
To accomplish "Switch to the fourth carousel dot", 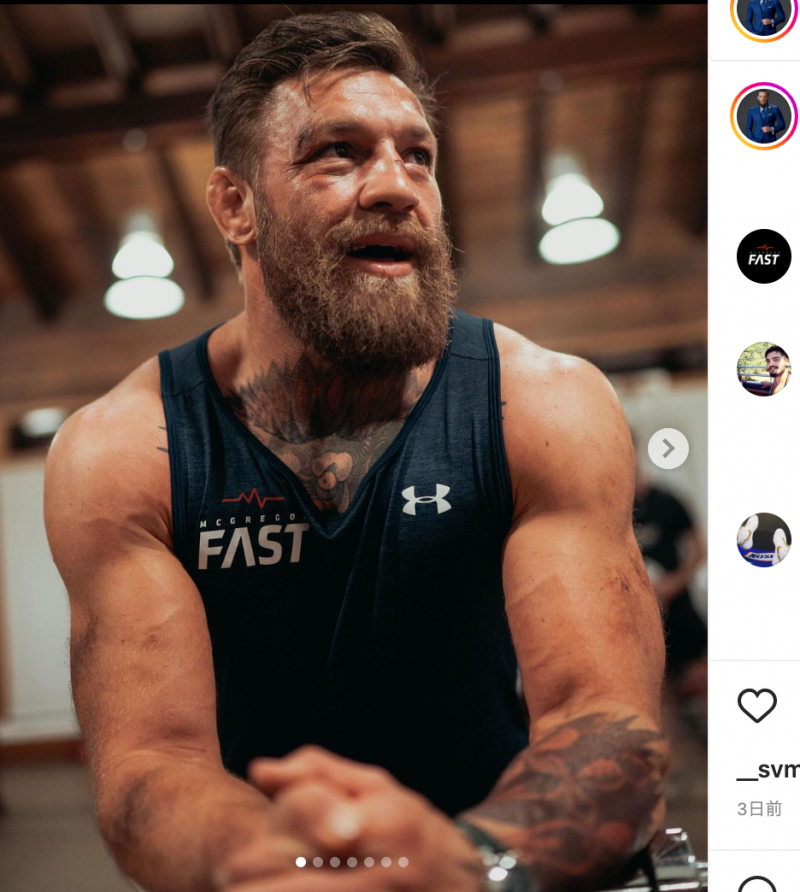I will pyautogui.click(x=352, y=862).
